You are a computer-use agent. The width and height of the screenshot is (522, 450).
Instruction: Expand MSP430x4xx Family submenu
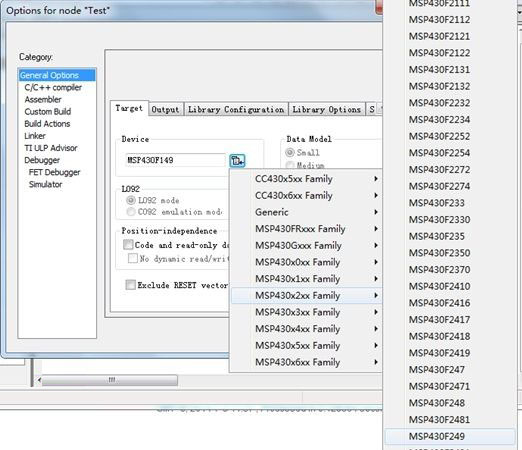click(306, 329)
